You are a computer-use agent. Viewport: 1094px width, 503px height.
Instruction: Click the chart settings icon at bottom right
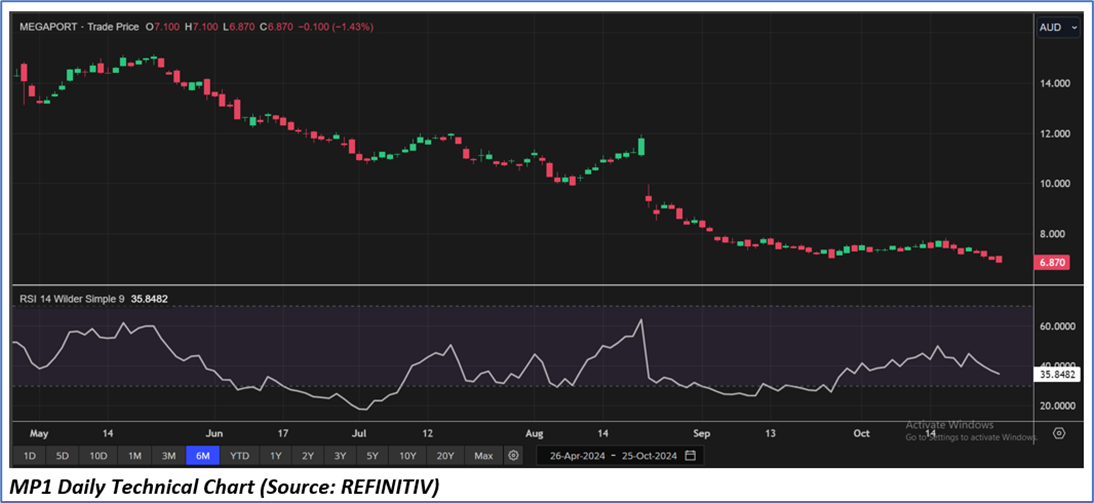coord(1059,433)
